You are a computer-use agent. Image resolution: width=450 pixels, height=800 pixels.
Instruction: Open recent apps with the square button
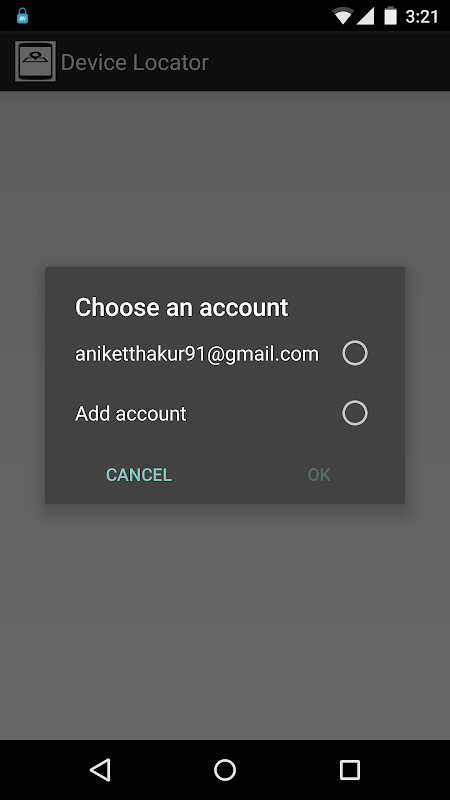click(349, 769)
